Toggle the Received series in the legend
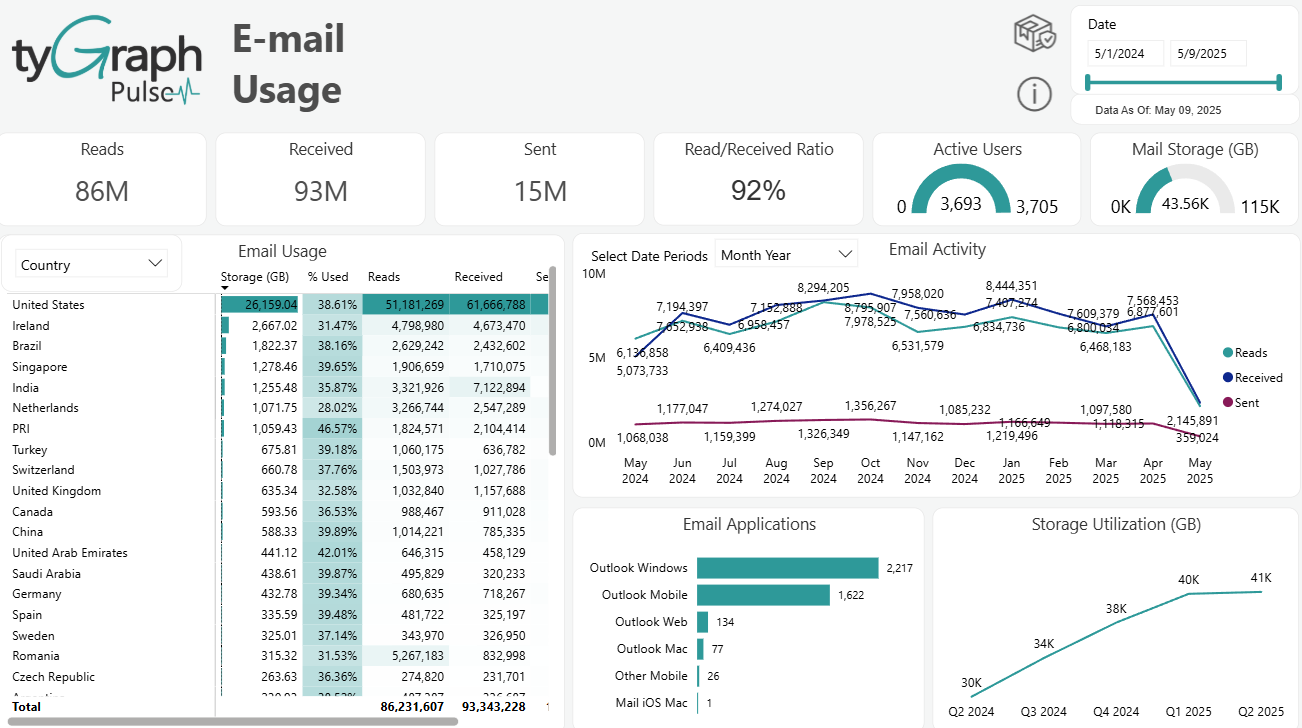The width and height of the screenshot is (1302, 728). 1252,377
